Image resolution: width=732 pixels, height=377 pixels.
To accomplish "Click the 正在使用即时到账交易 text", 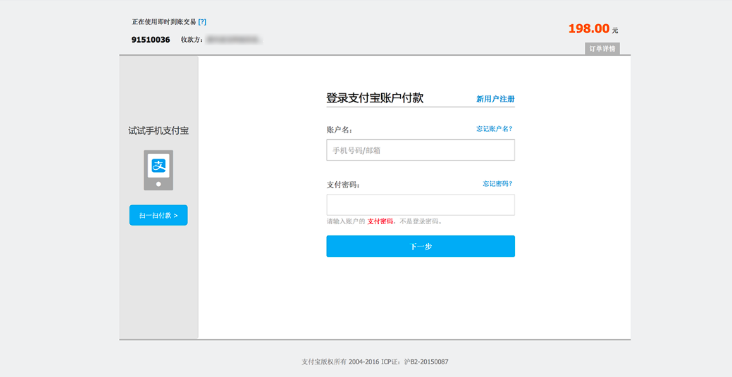I will pos(164,22).
